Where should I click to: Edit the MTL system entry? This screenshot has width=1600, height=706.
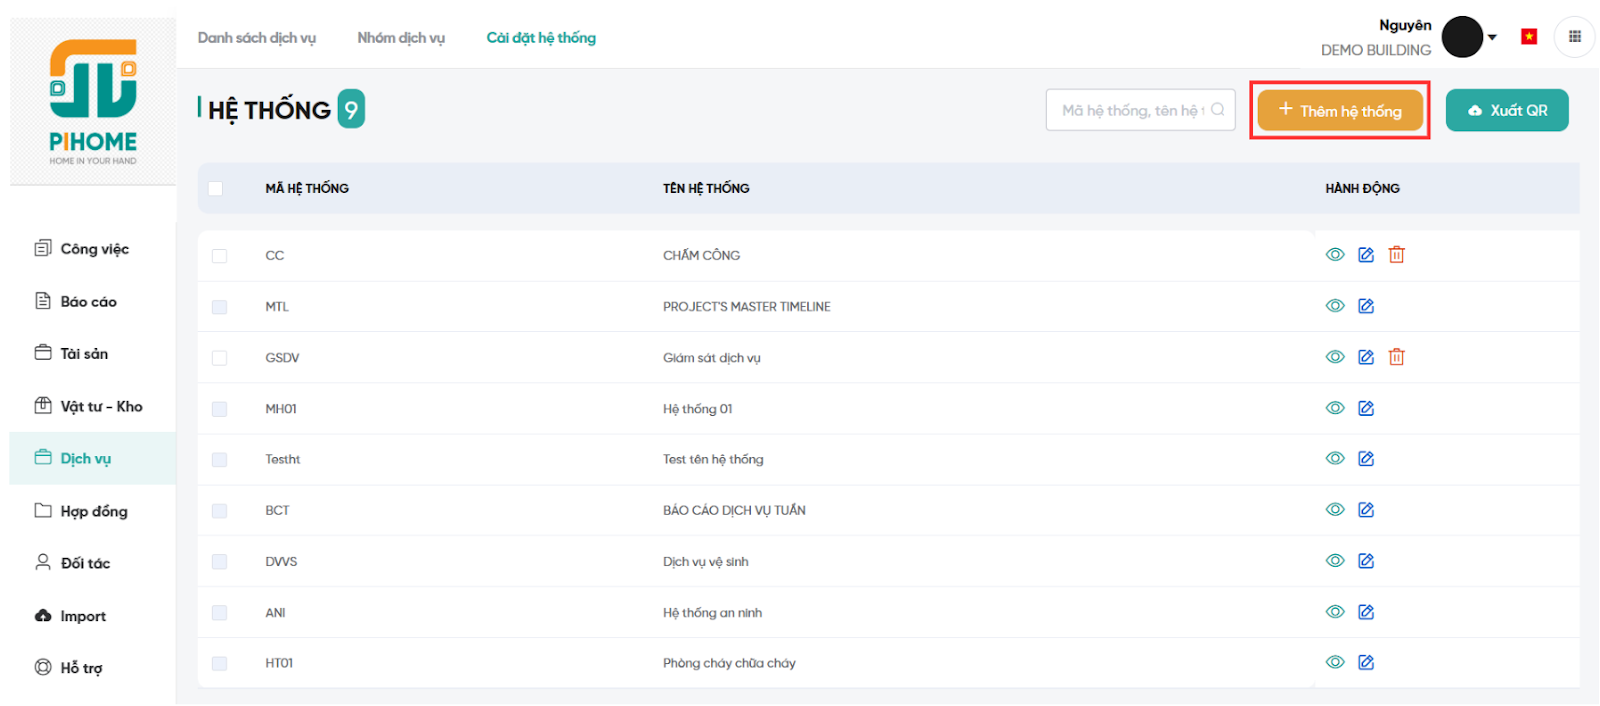[x=1366, y=306]
